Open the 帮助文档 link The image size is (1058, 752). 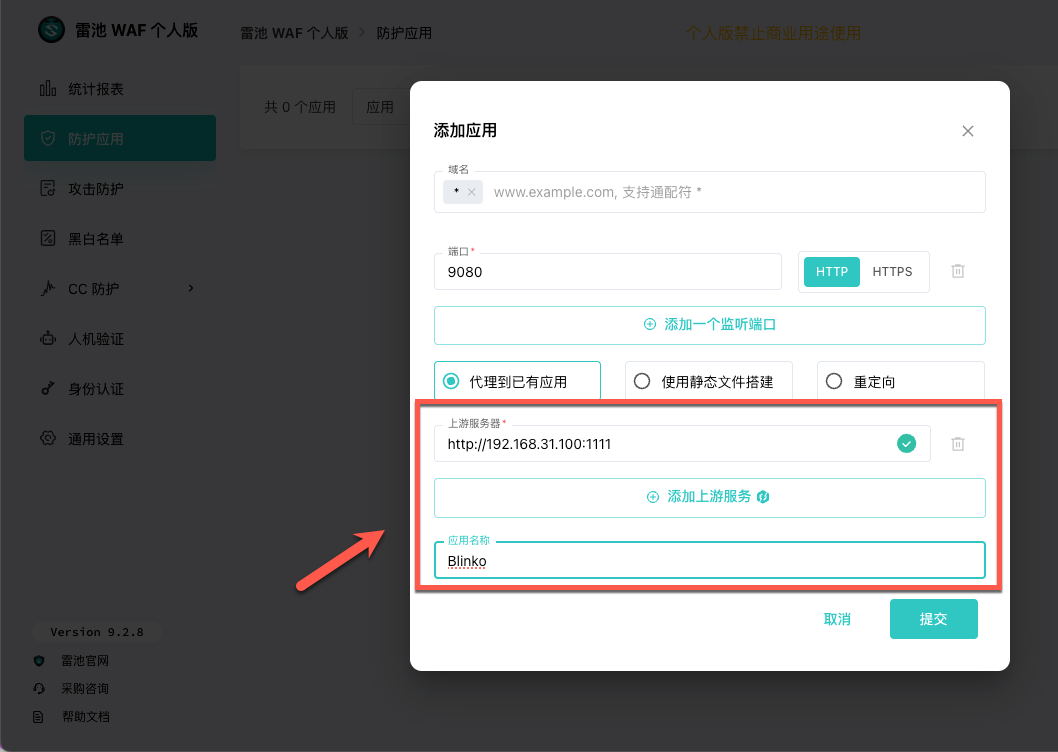85,717
